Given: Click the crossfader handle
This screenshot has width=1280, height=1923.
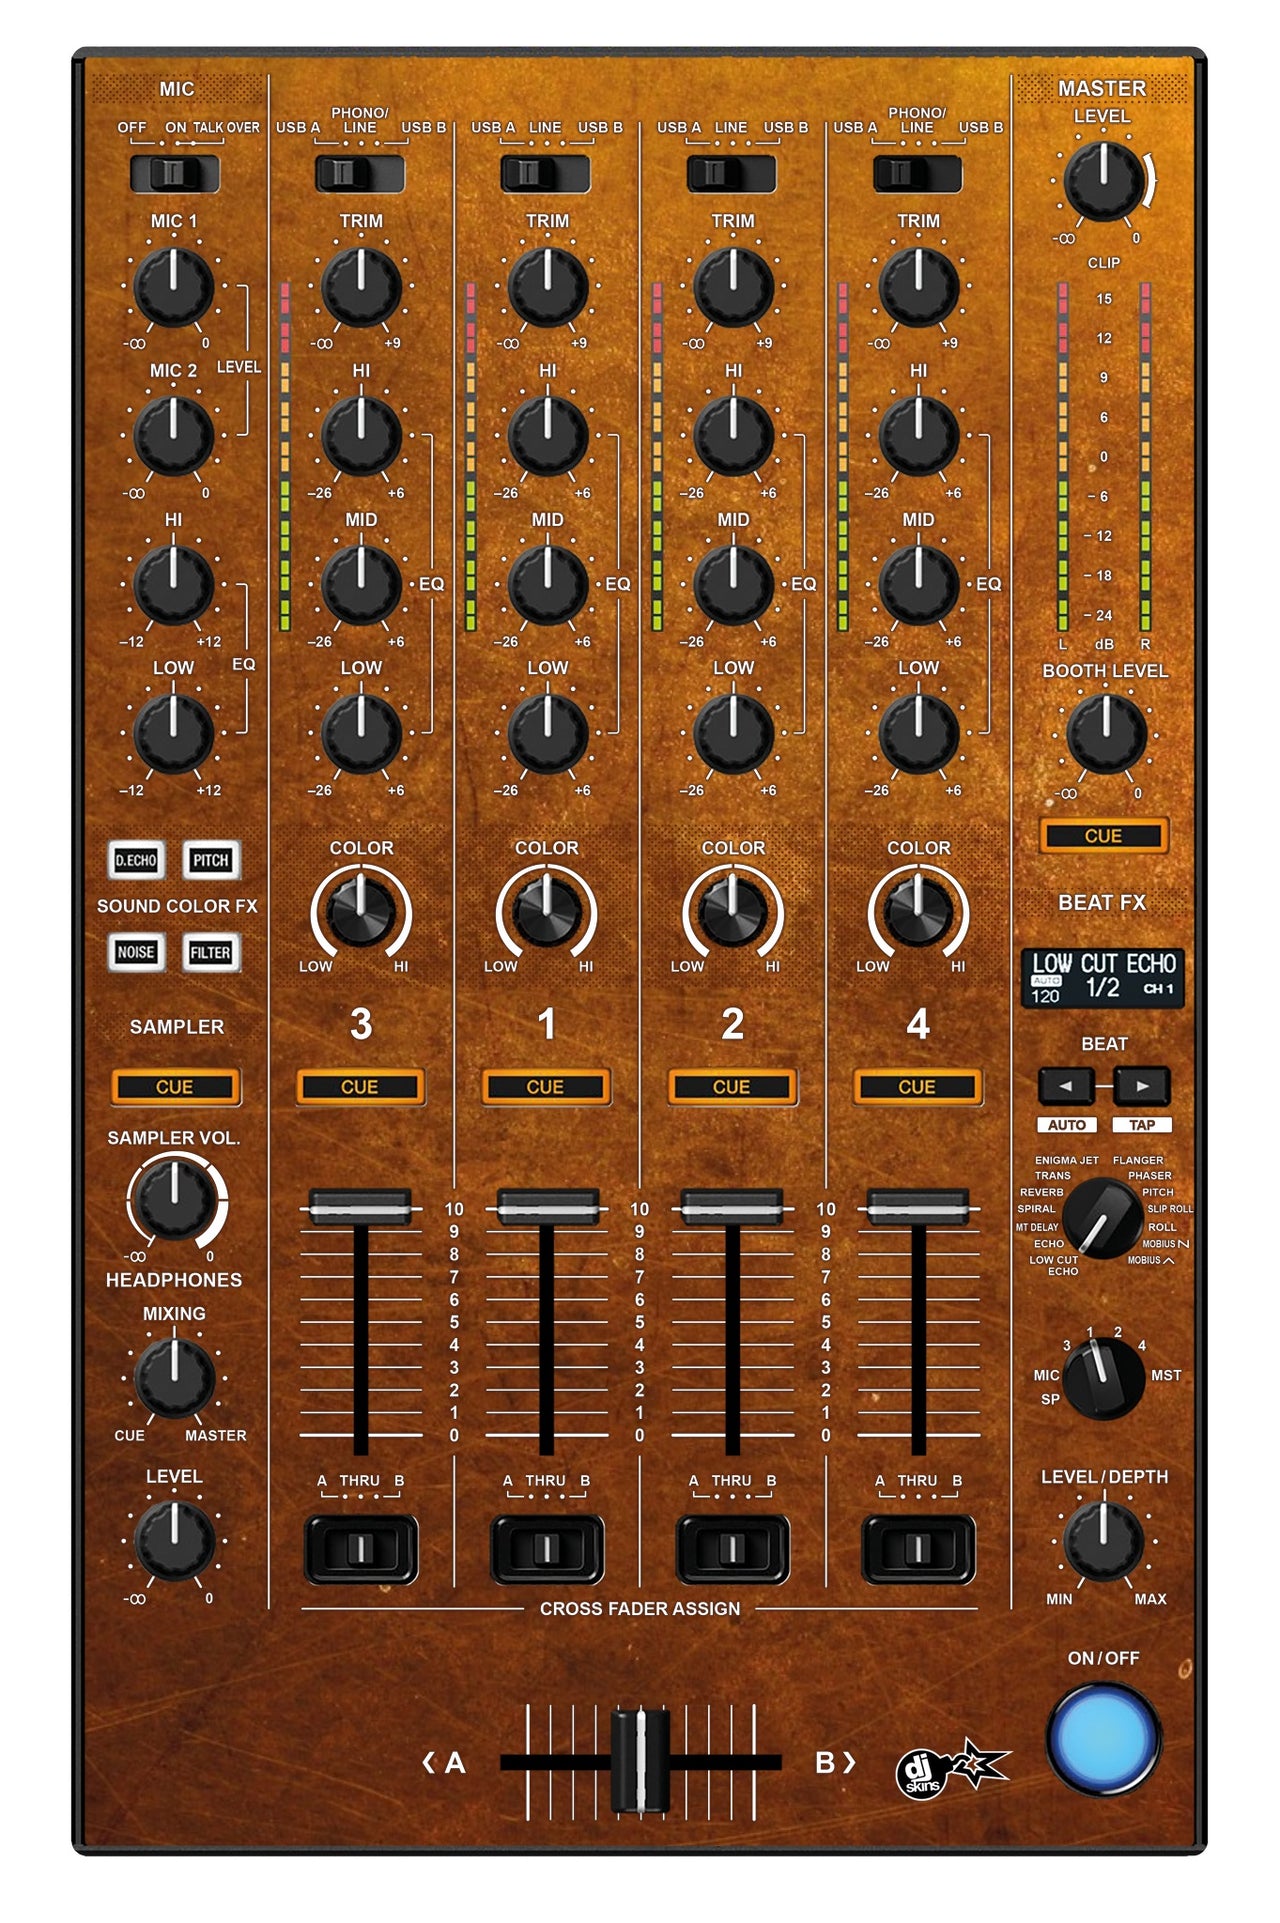Looking at the screenshot, I should click(x=640, y=1762).
